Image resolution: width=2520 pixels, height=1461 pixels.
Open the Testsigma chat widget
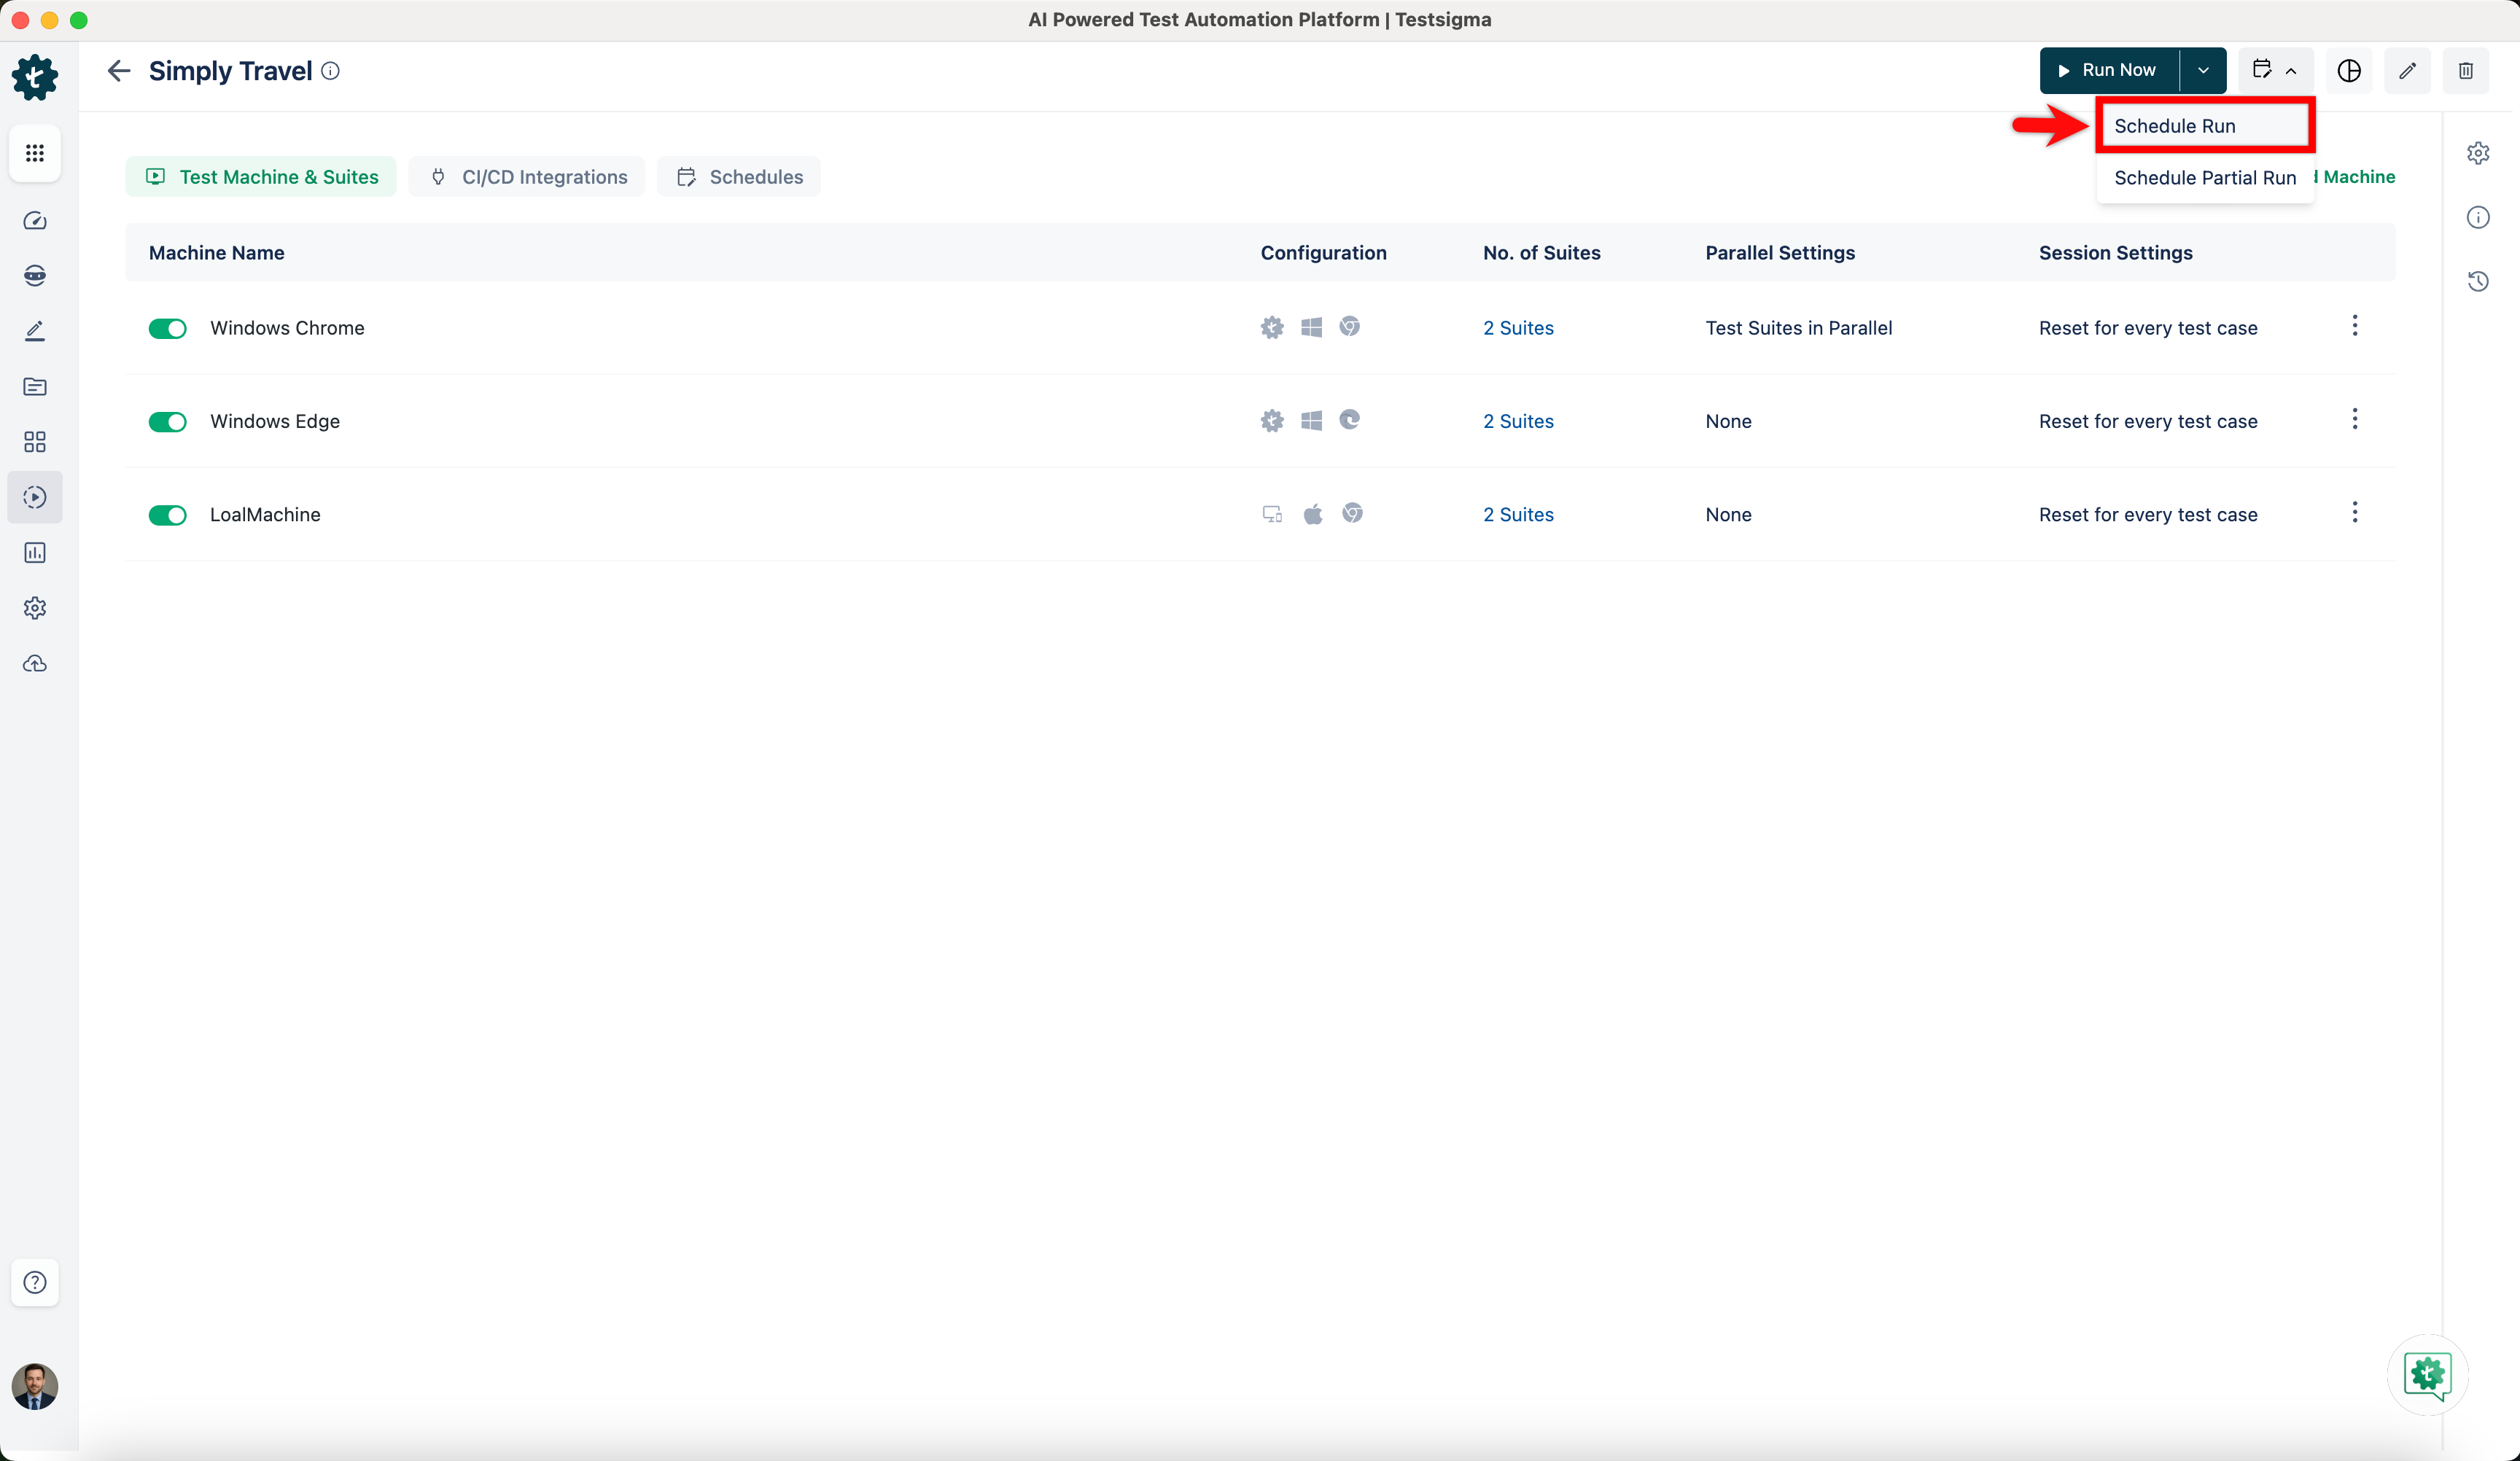[2428, 1375]
